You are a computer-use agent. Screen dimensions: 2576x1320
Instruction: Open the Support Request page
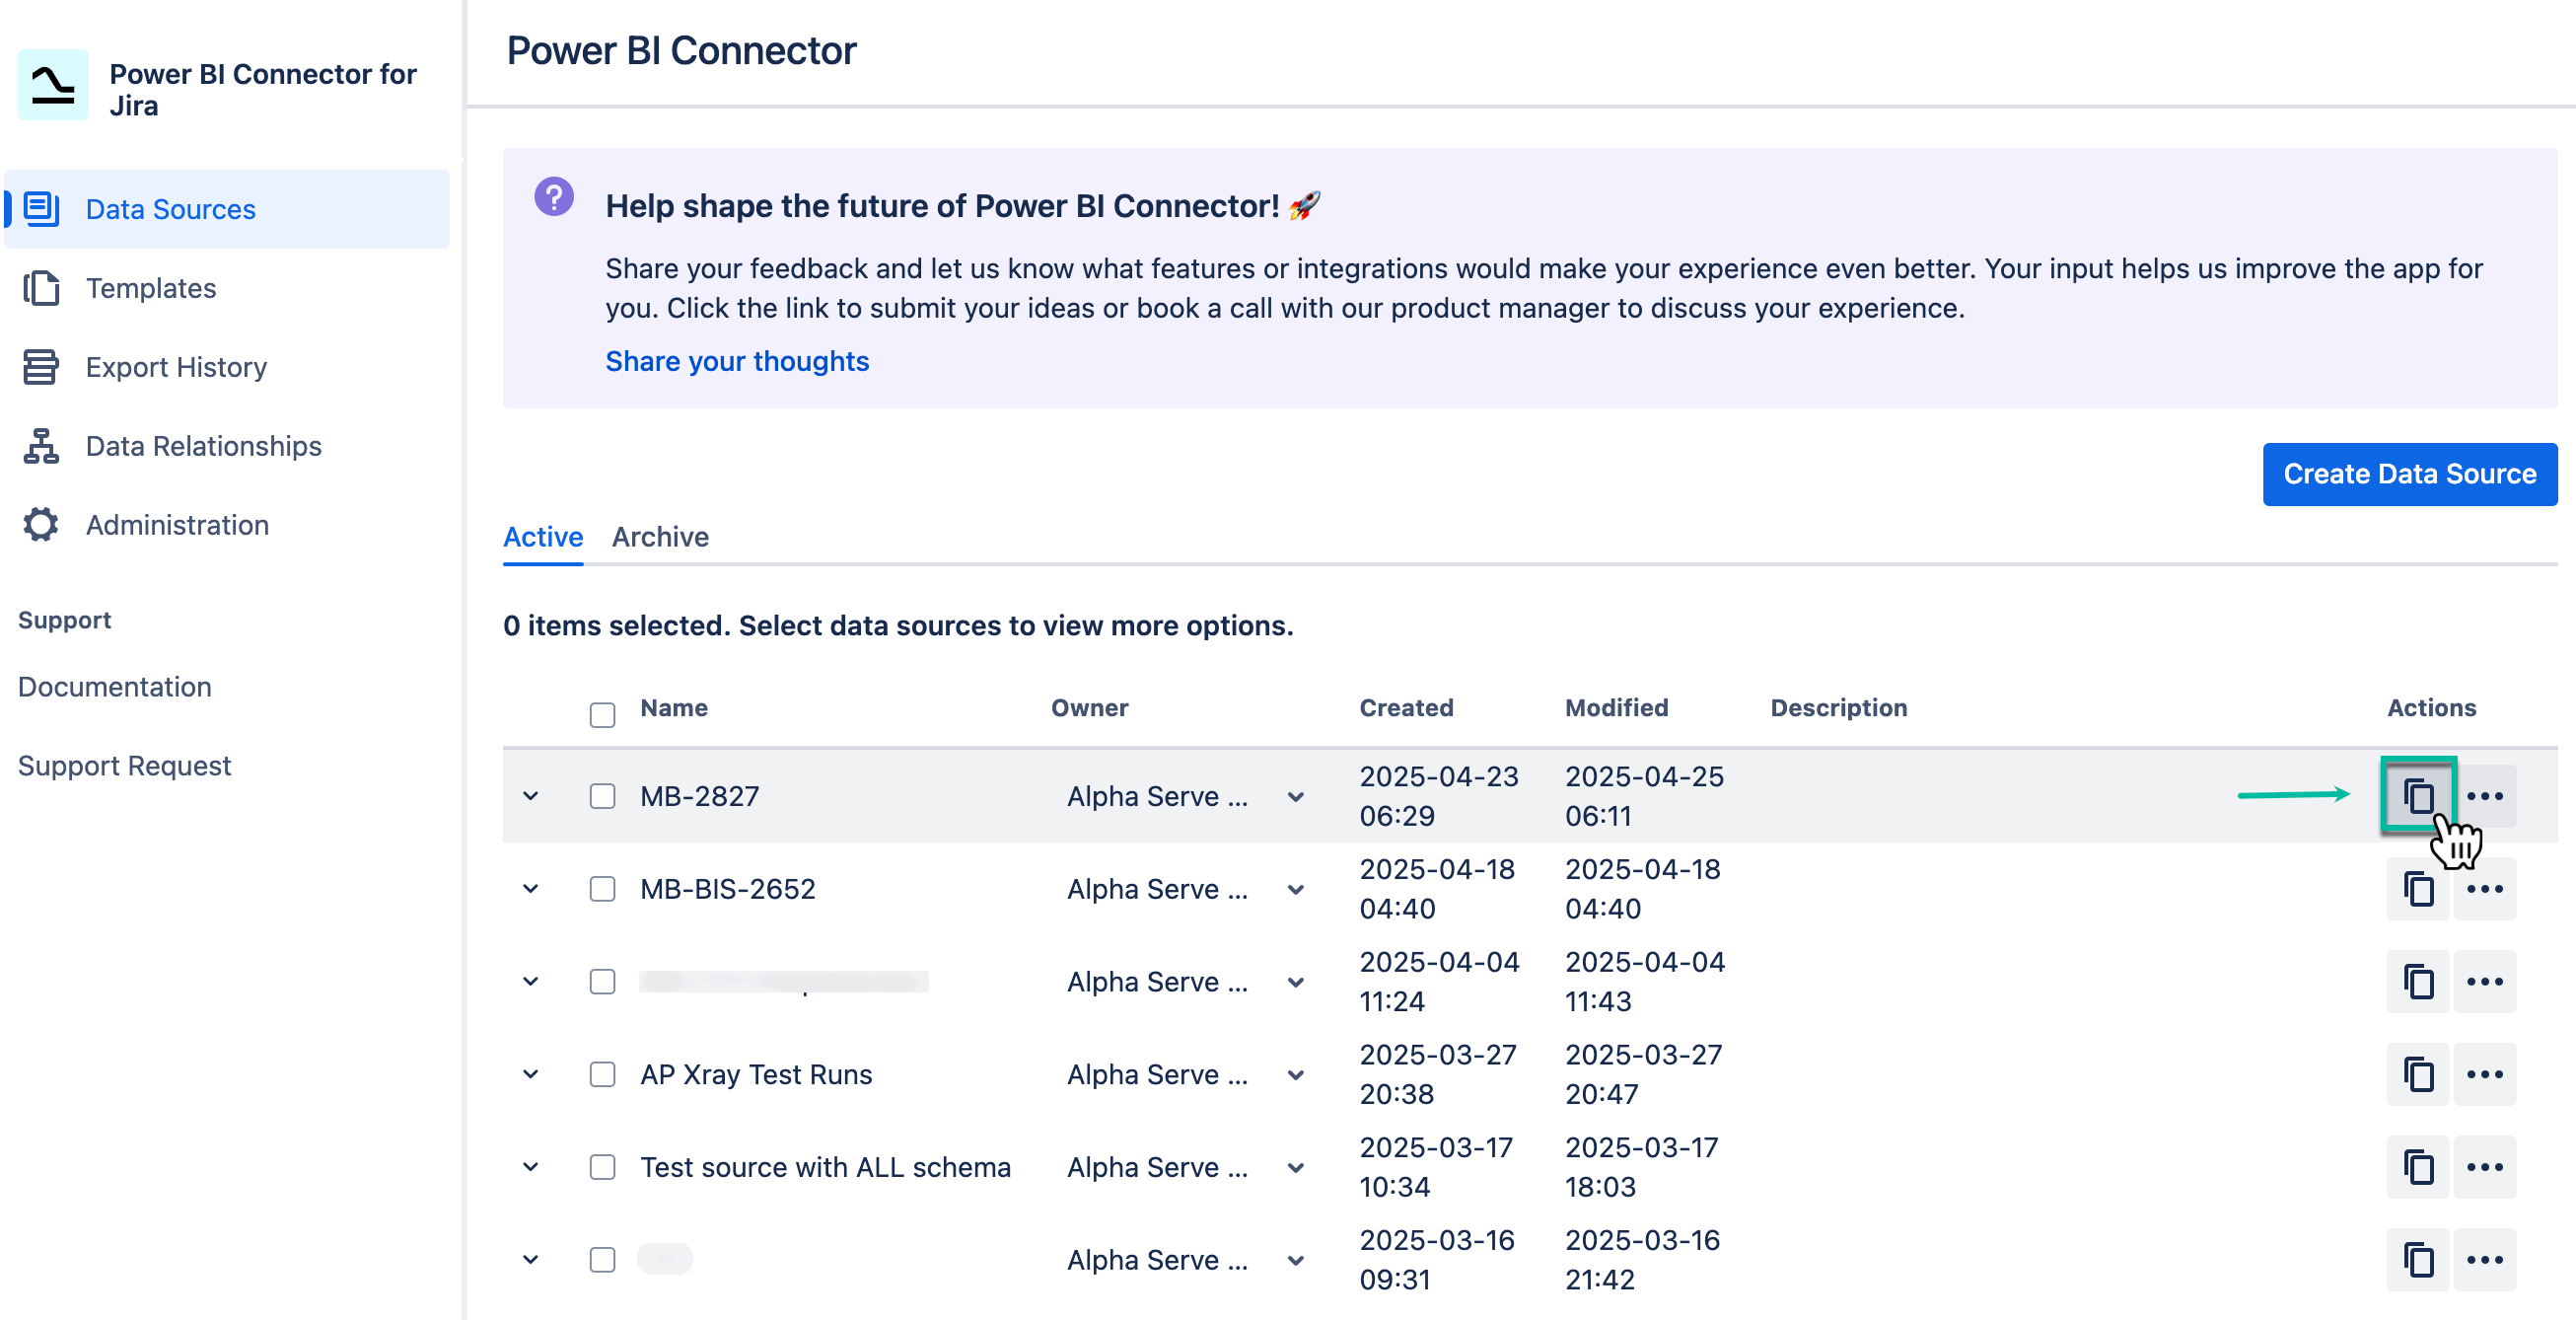point(125,765)
